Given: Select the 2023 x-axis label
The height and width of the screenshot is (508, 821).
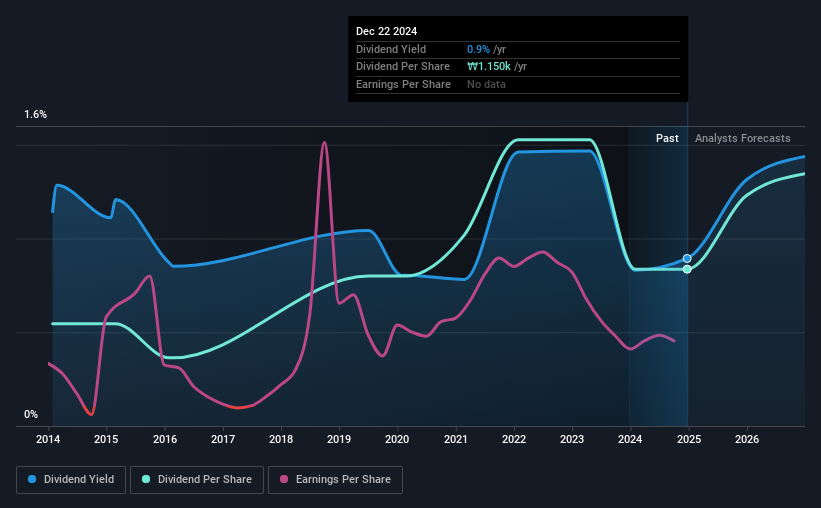Looking at the screenshot, I should 572,439.
